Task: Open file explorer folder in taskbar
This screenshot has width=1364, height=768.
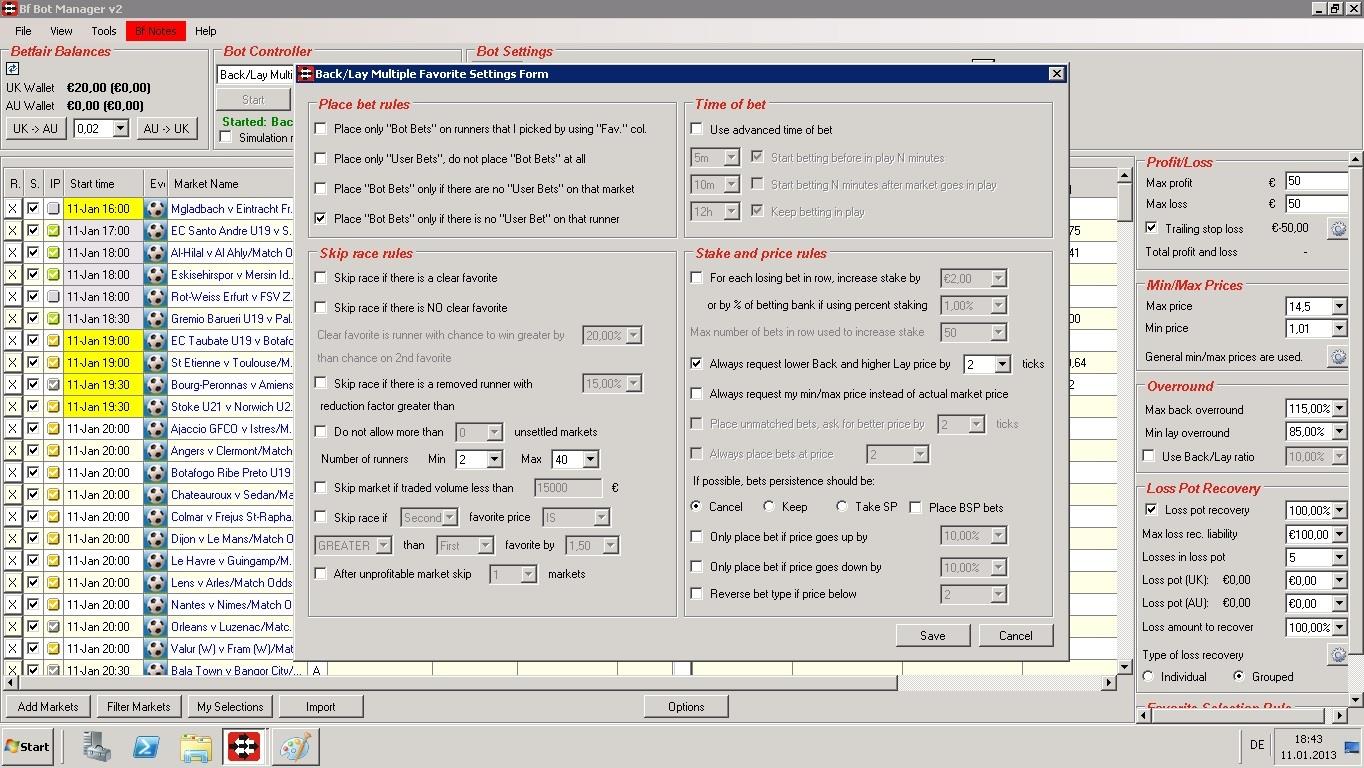Action: (195, 746)
